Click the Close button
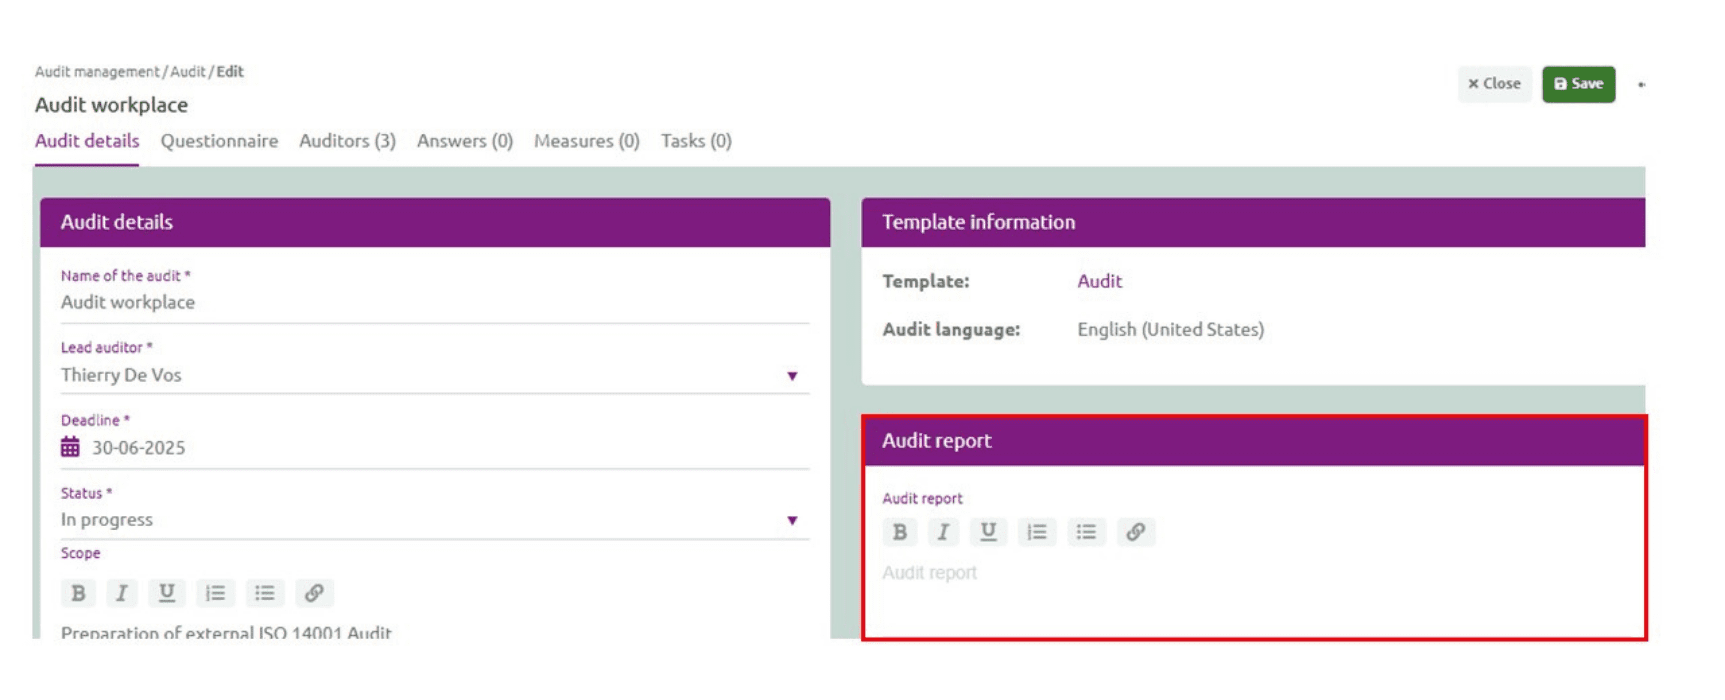 (1494, 84)
